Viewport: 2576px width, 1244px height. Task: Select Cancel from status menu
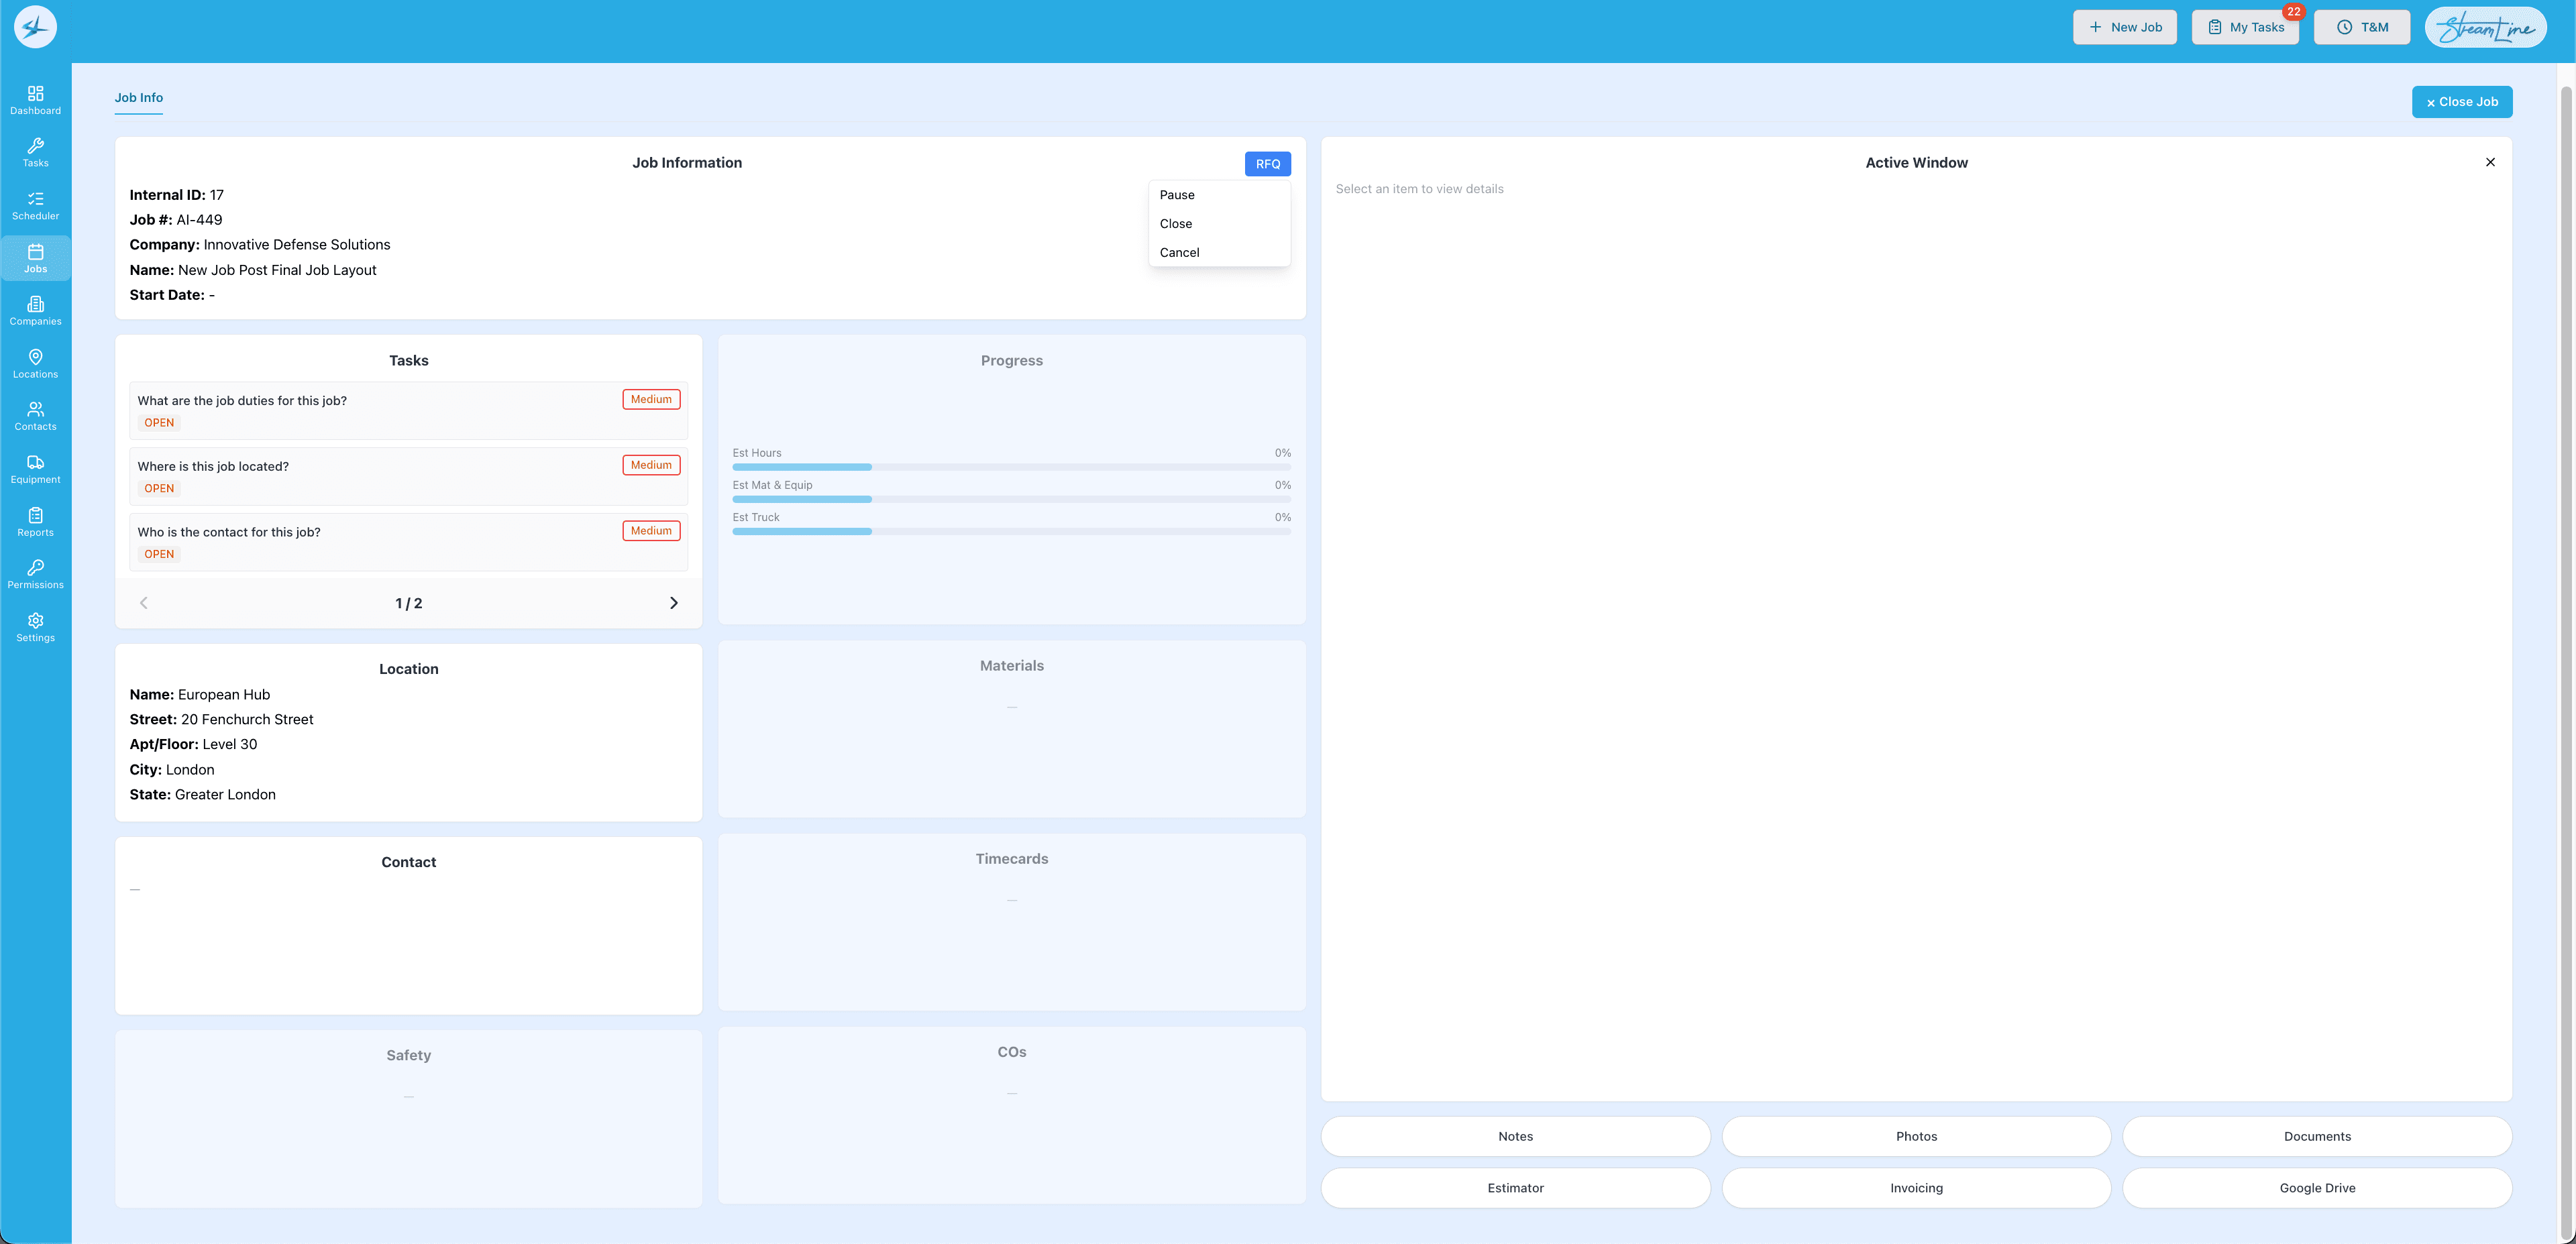(1179, 253)
